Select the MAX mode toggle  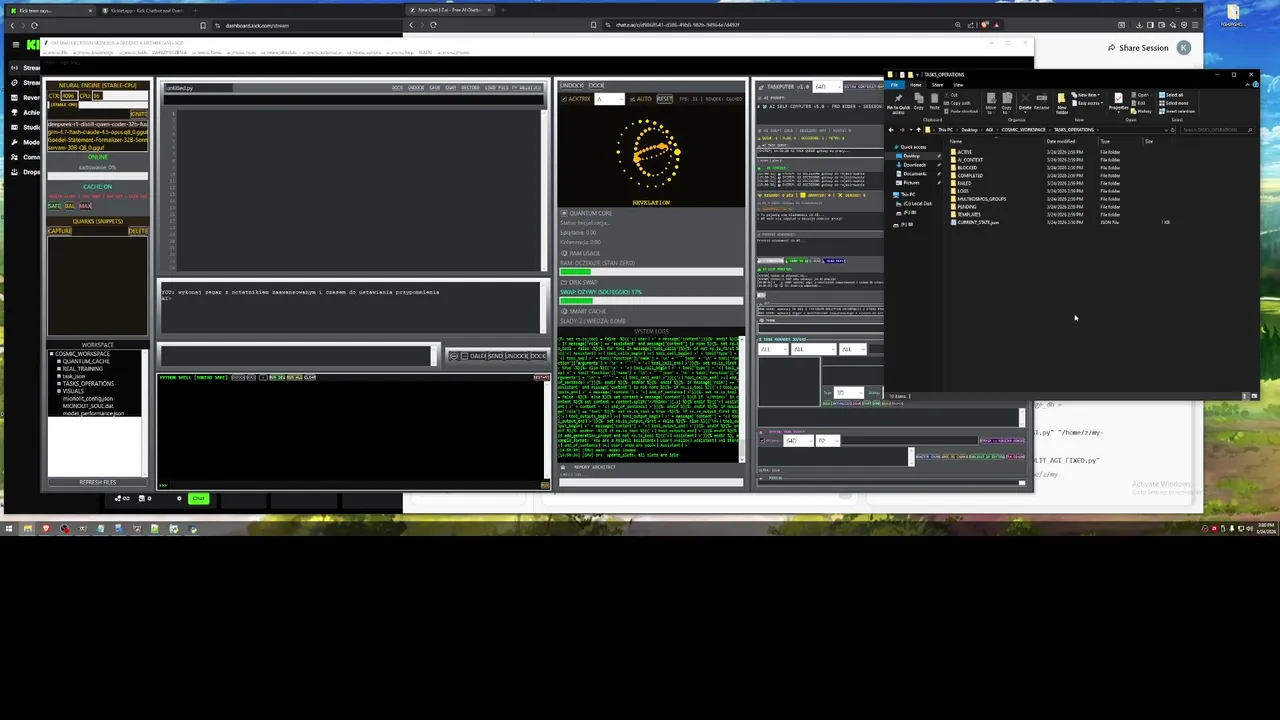click(85, 206)
